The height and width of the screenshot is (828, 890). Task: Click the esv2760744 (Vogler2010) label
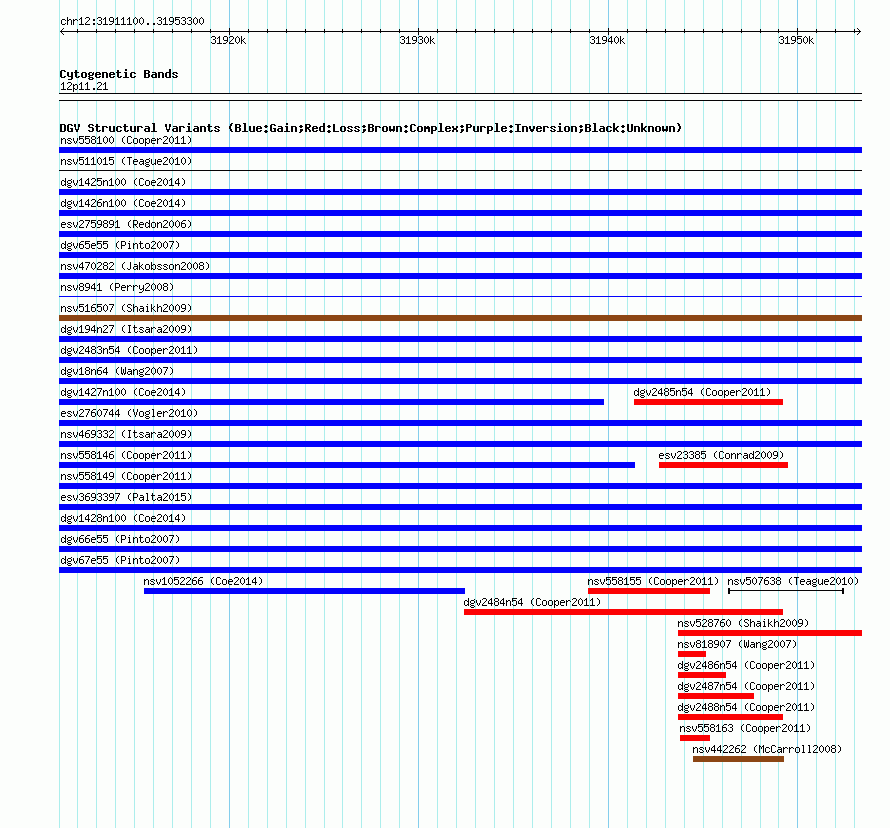(x=129, y=413)
